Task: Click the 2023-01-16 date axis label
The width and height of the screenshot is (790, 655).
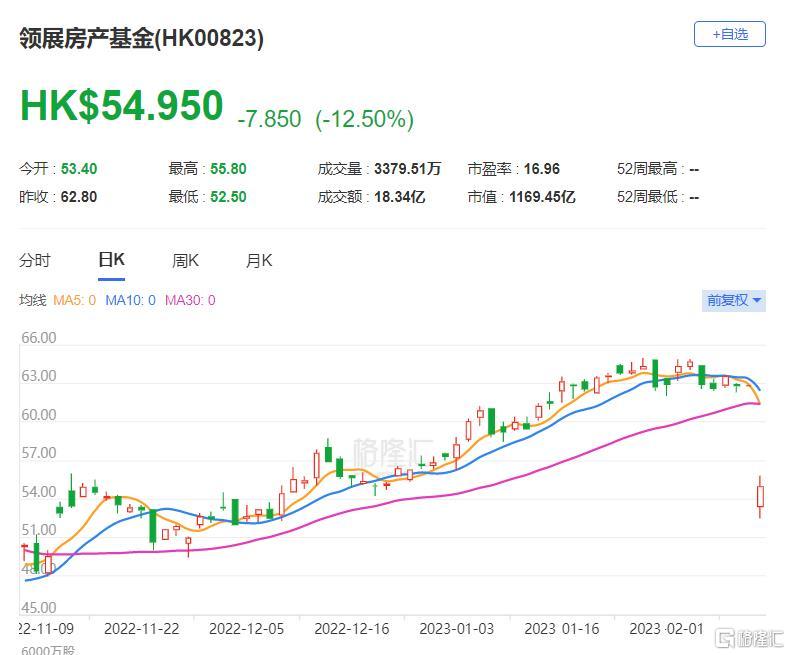Action: [x=562, y=629]
